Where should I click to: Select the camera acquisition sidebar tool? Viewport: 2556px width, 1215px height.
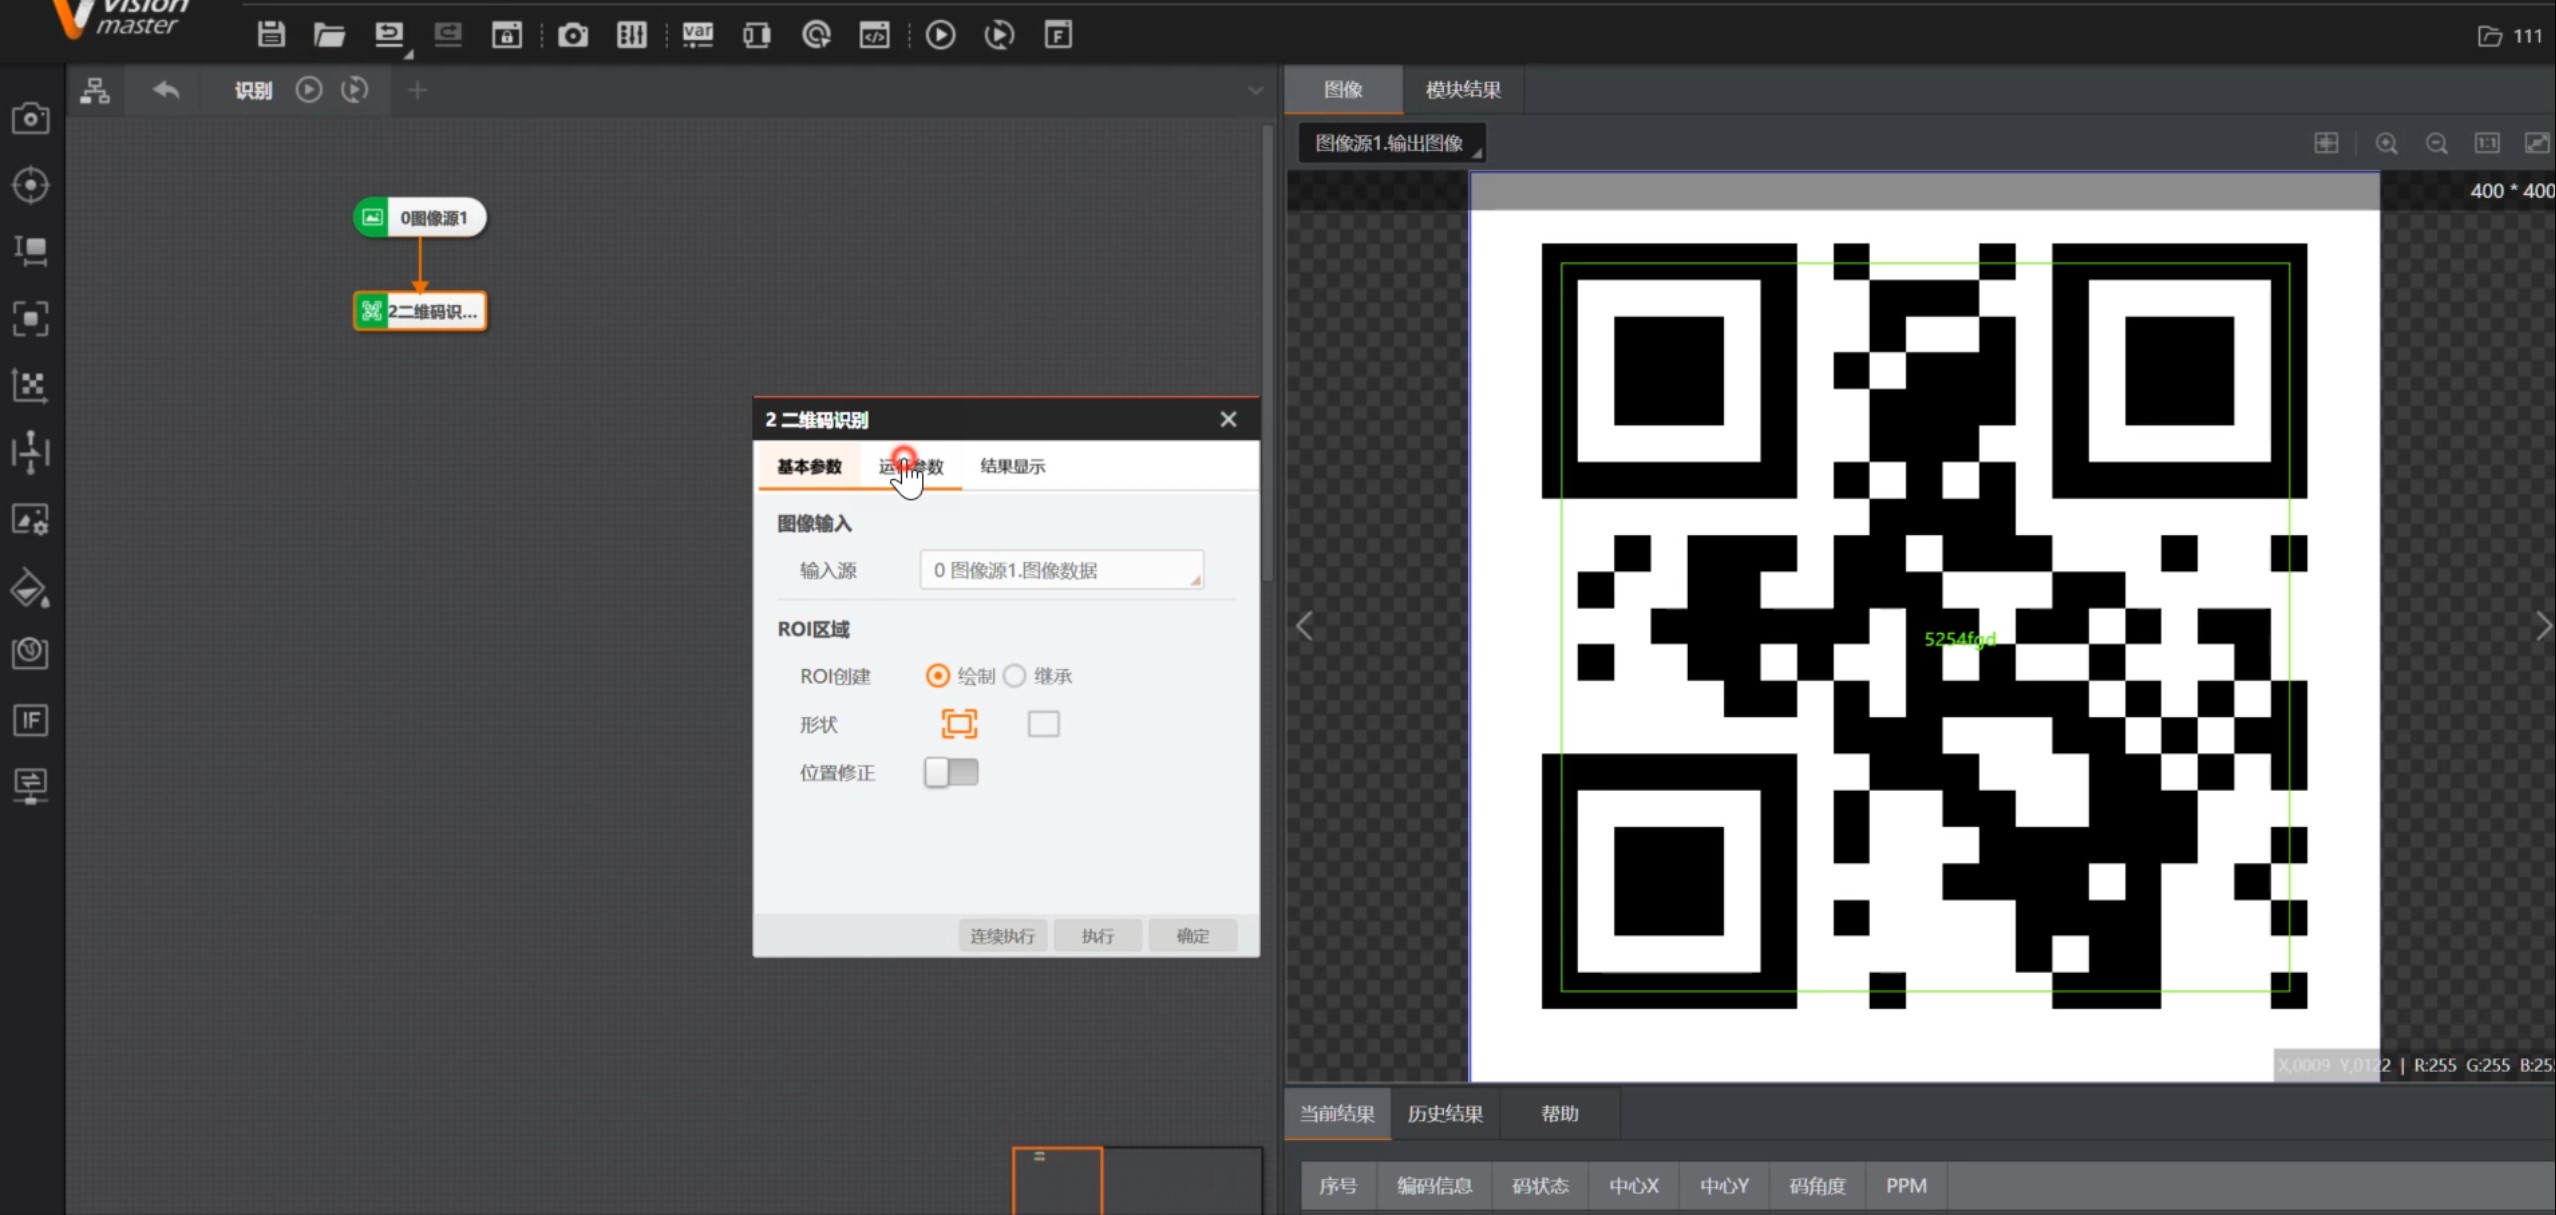[x=31, y=119]
